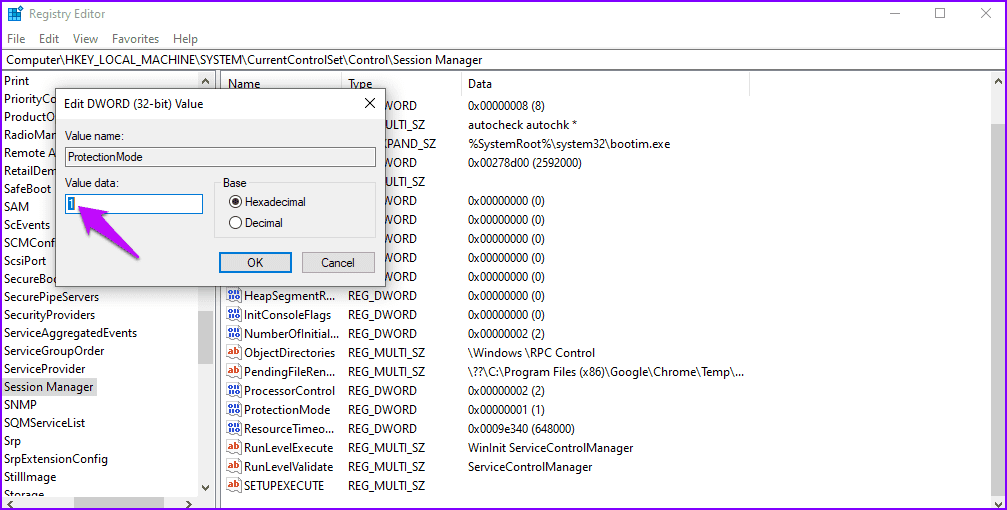Click data value 0x00278d00 (2592000)
Image resolution: width=1007 pixels, height=510 pixels.
525,163
